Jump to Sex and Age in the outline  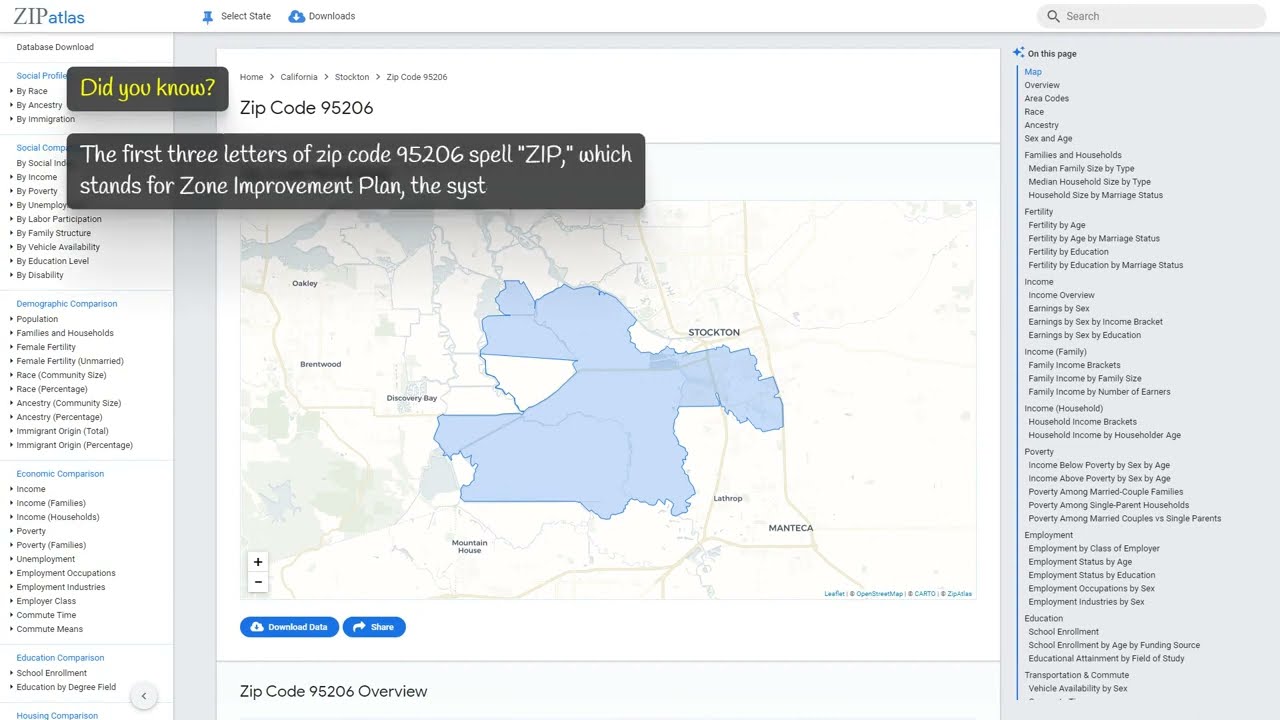(x=1048, y=138)
